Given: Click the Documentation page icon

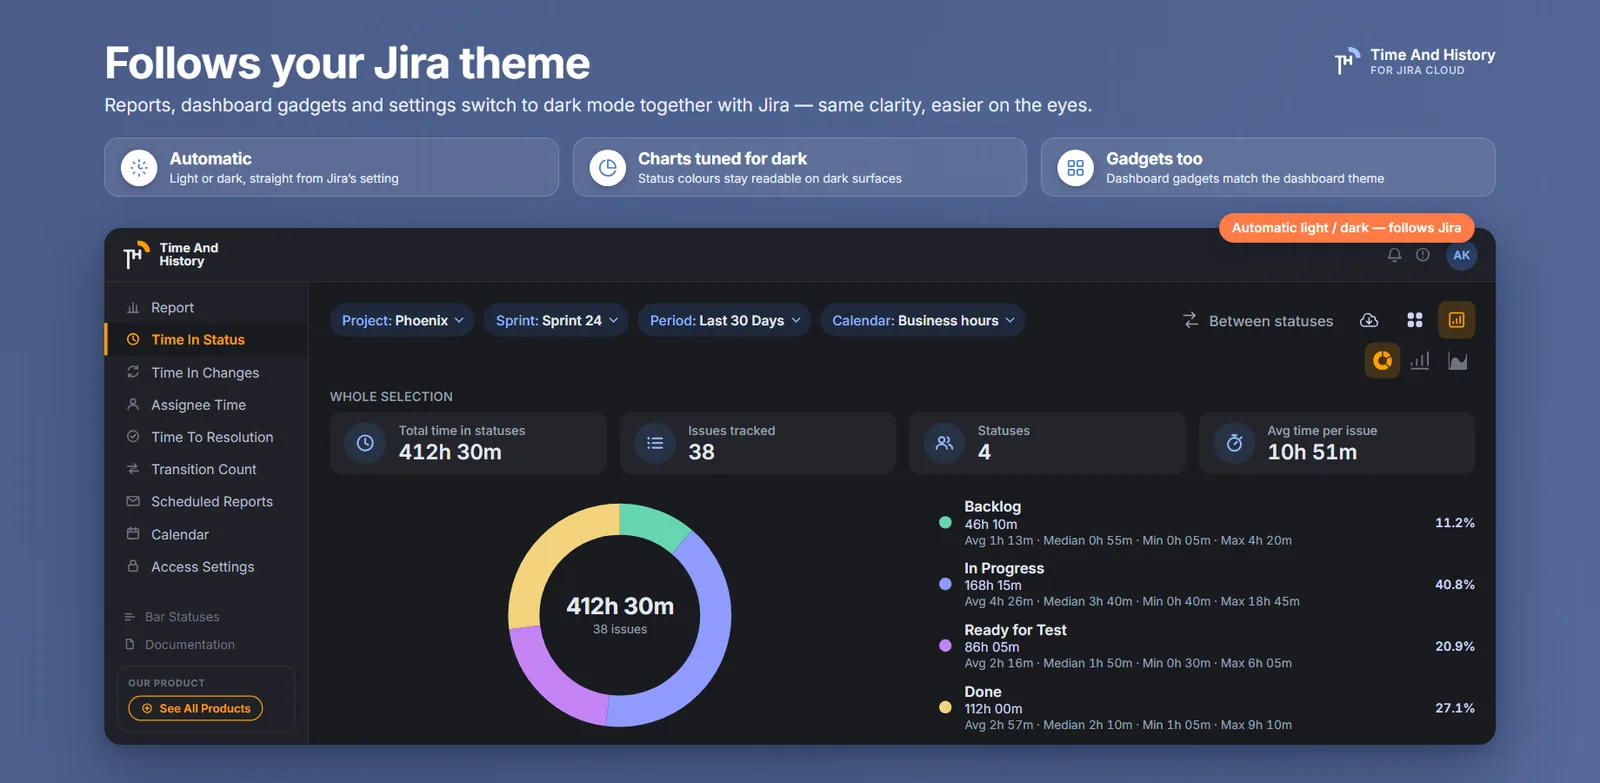Looking at the screenshot, I should [x=130, y=645].
